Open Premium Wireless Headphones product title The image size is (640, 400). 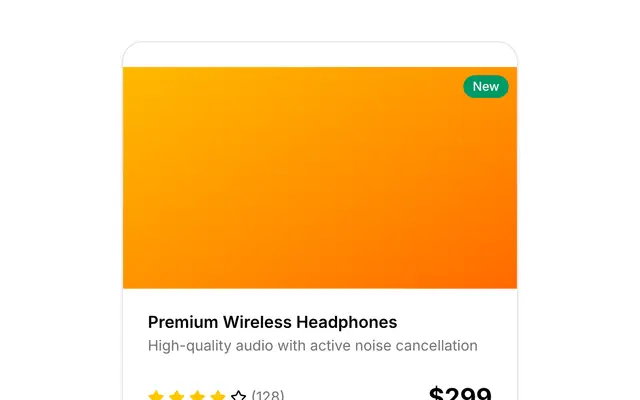[x=272, y=322]
